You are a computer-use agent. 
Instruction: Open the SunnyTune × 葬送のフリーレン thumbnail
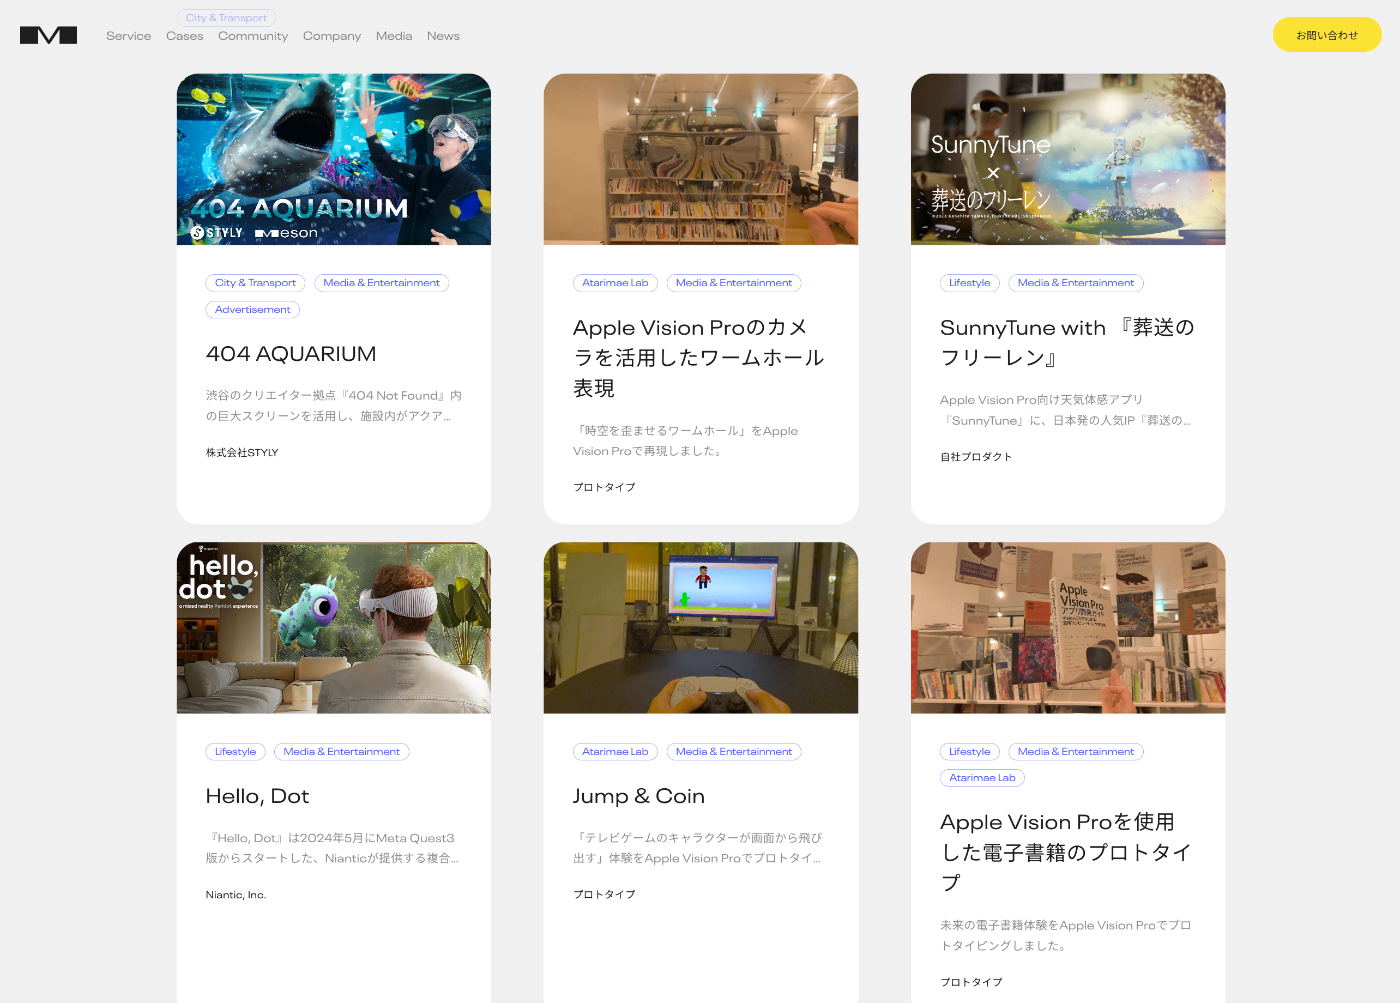(x=1068, y=159)
